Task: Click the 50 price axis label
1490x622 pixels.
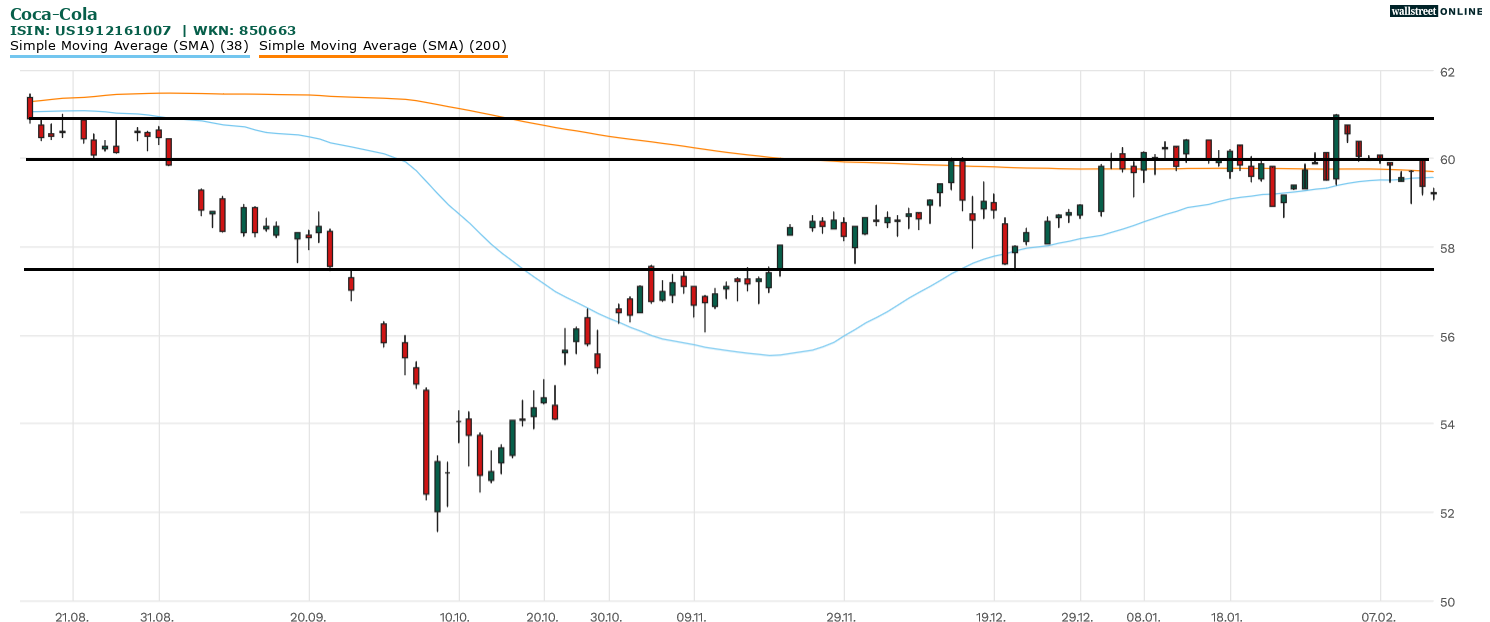Action: [x=1447, y=601]
